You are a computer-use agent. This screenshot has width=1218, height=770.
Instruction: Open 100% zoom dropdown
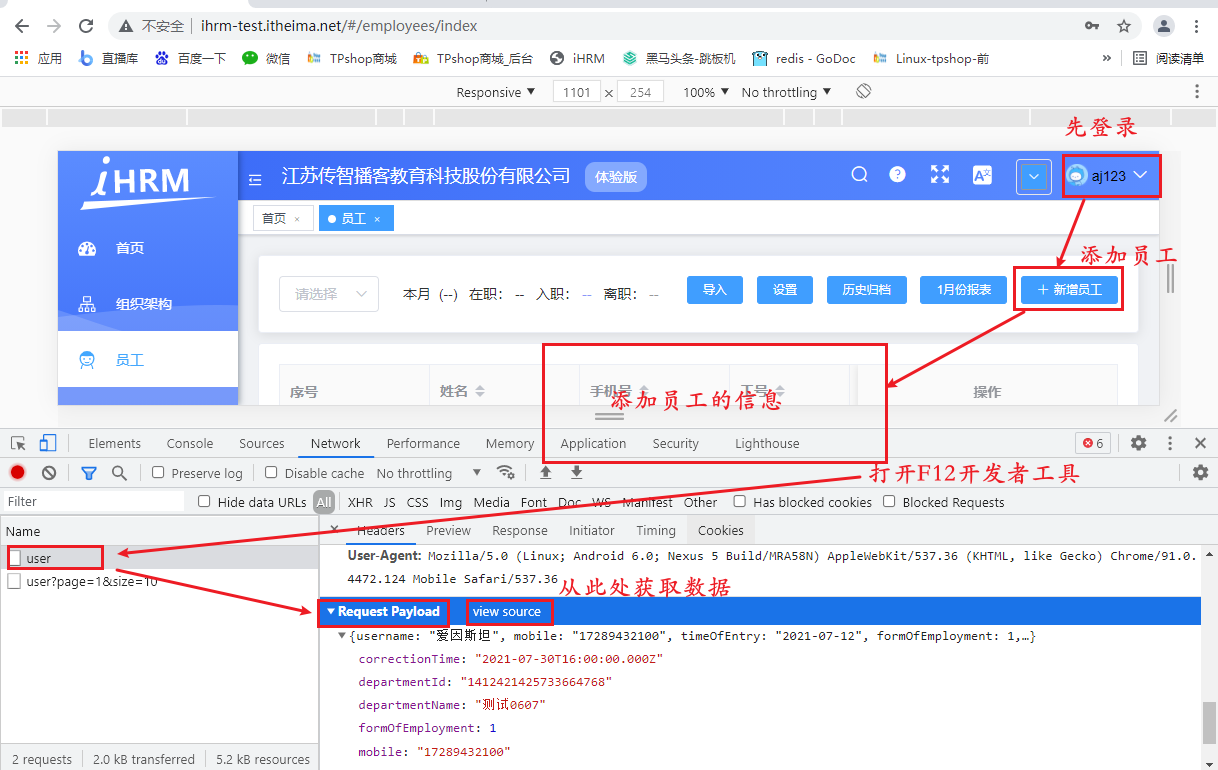707,92
